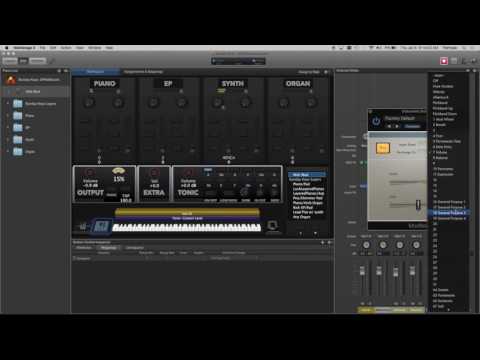Screen dimensions: 480x360
Task: Choose Off in the controller menu
Action: click(435, 81)
